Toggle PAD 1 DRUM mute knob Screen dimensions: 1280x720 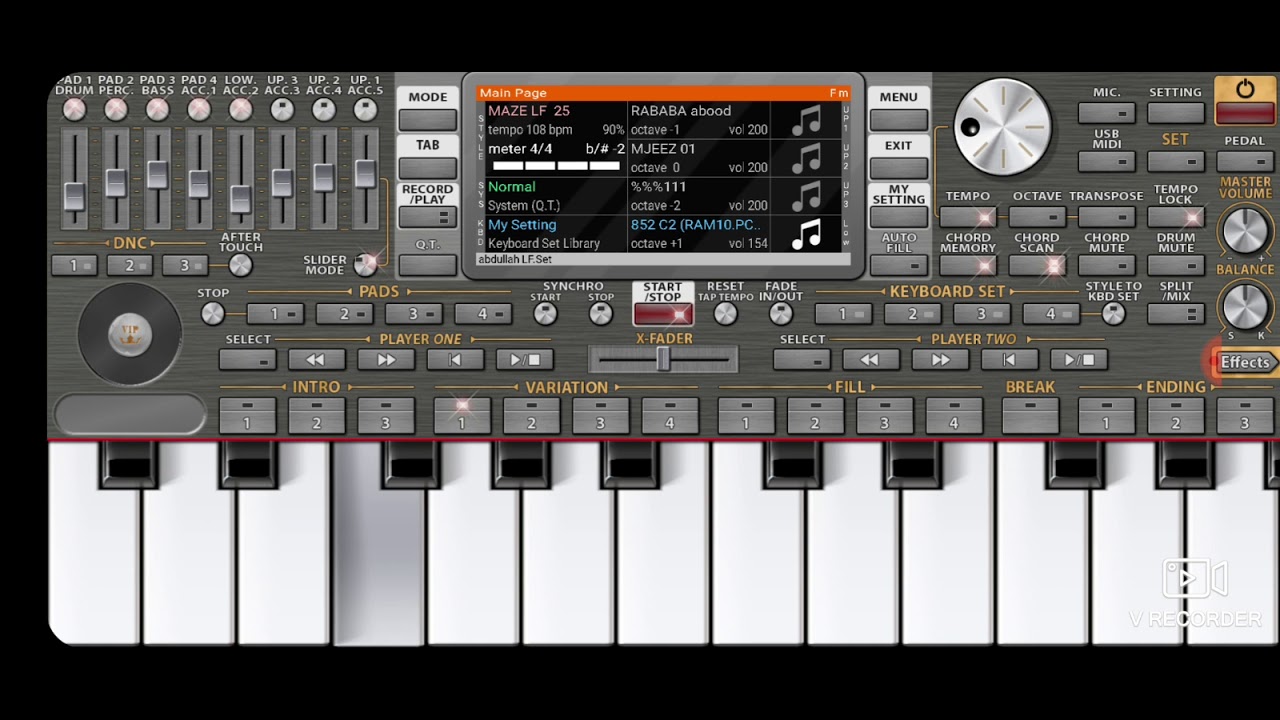click(74, 110)
